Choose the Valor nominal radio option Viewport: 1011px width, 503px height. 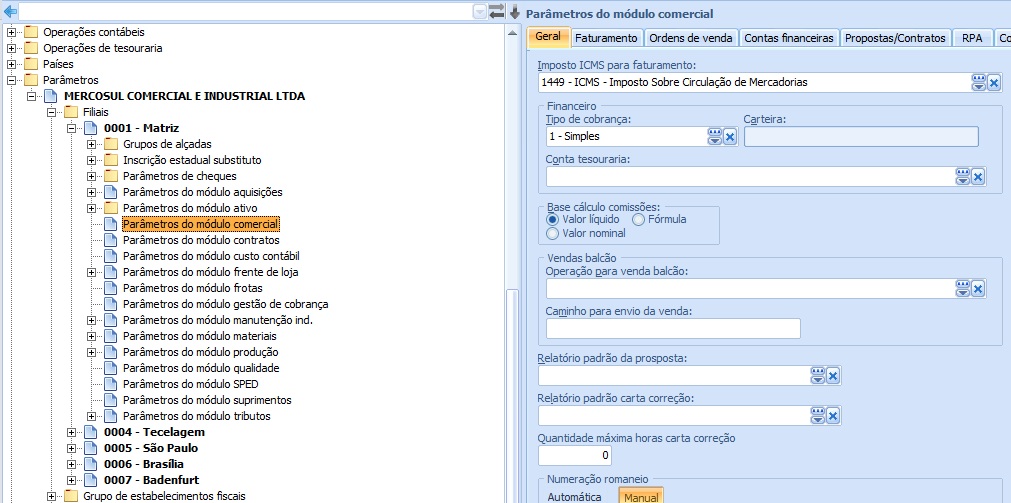tap(552, 233)
